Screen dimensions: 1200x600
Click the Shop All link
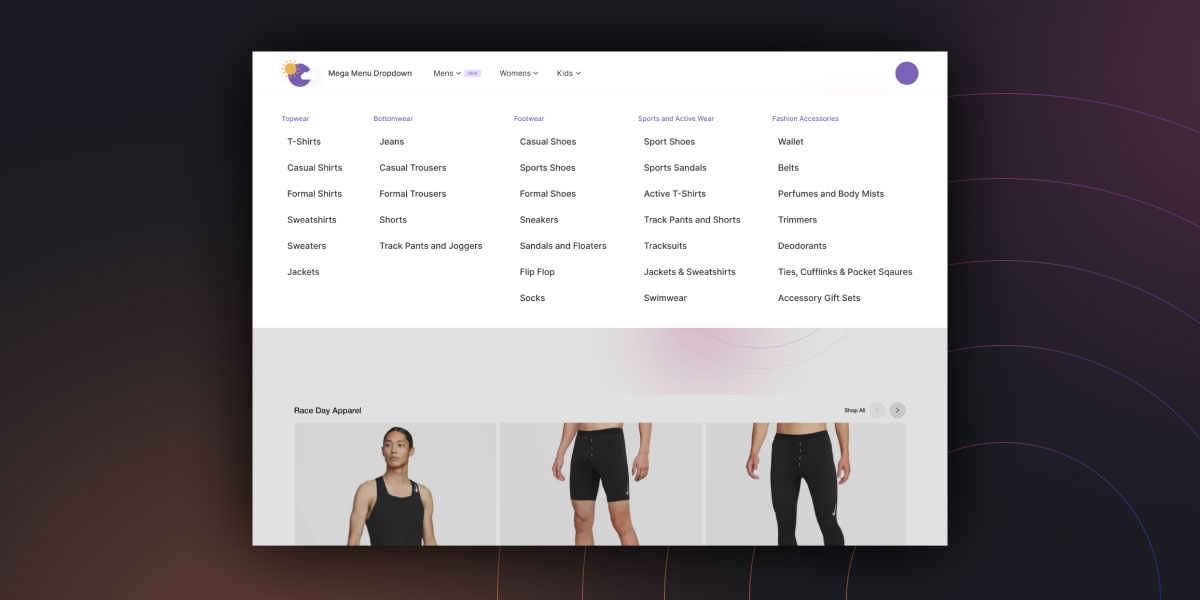tap(854, 410)
